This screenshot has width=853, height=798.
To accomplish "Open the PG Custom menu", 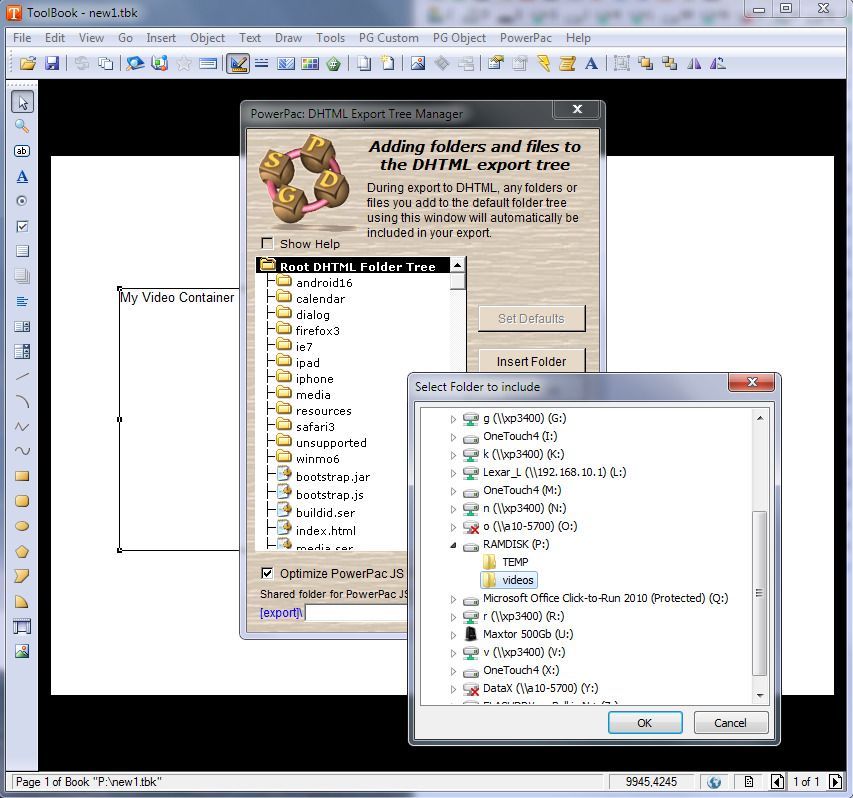I will (388, 38).
